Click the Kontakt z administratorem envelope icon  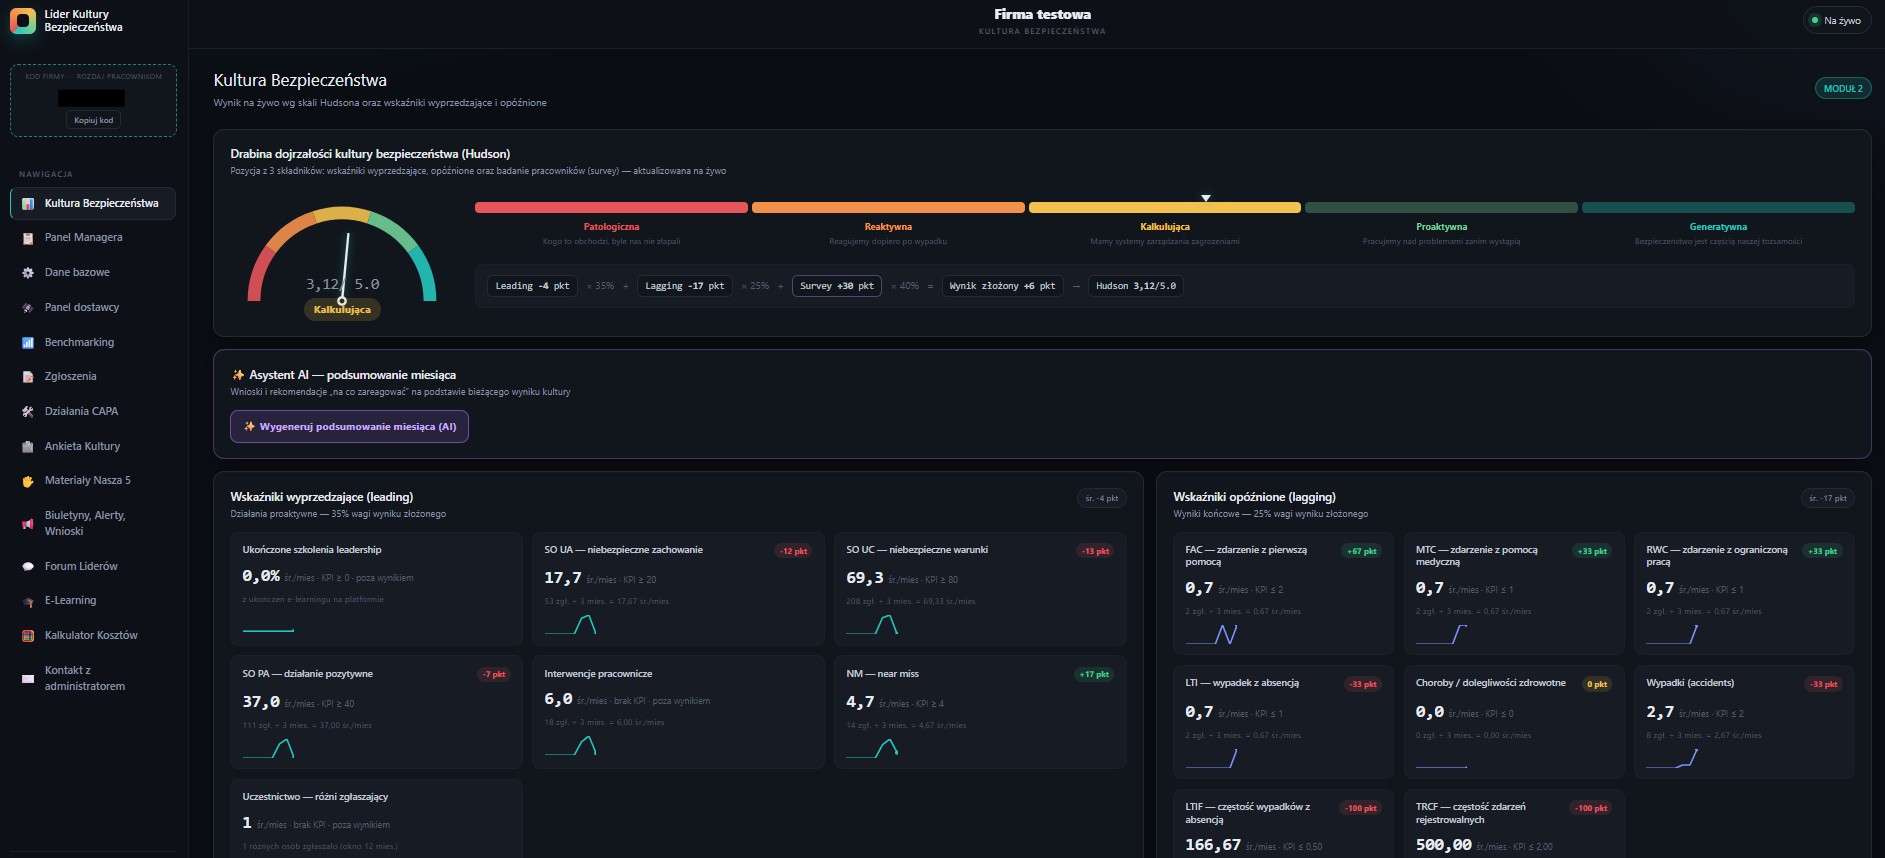coord(28,678)
